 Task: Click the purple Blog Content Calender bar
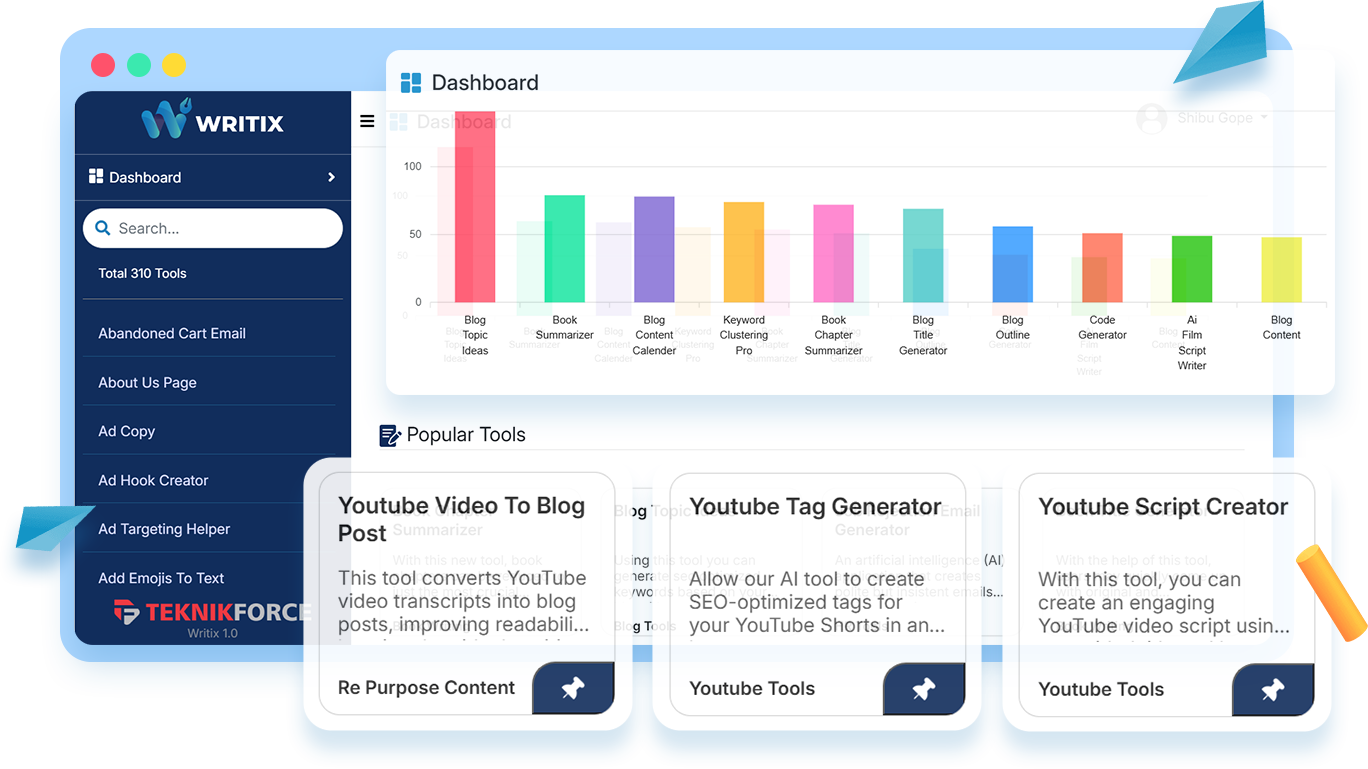(654, 249)
